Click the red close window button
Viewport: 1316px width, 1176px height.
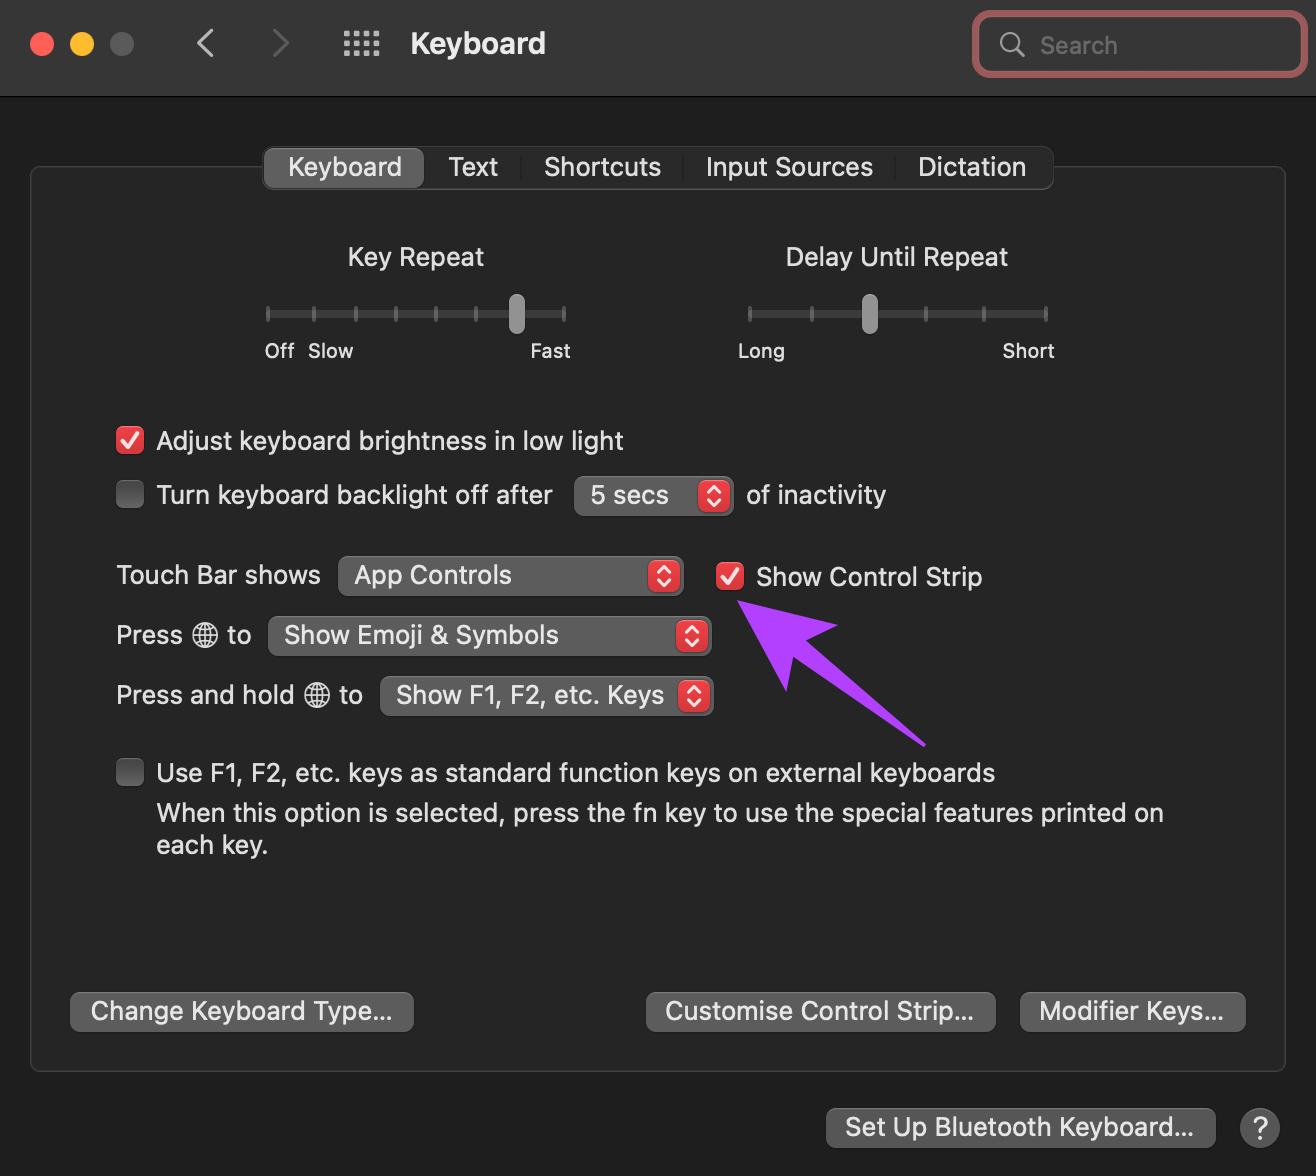[42, 44]
